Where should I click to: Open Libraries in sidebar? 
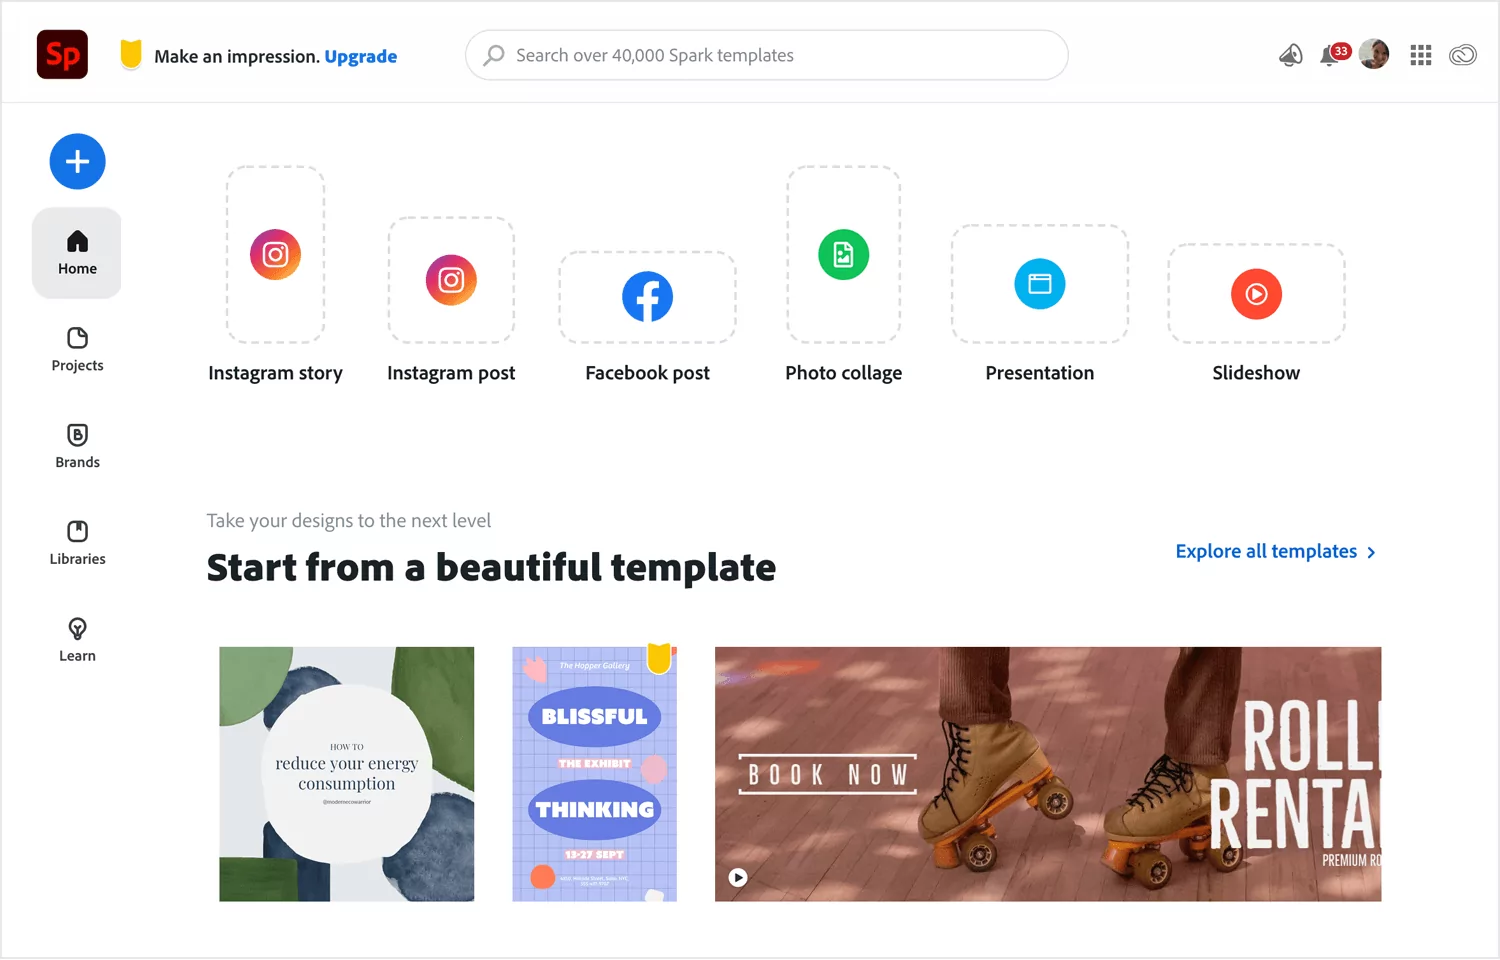point(77,543)
